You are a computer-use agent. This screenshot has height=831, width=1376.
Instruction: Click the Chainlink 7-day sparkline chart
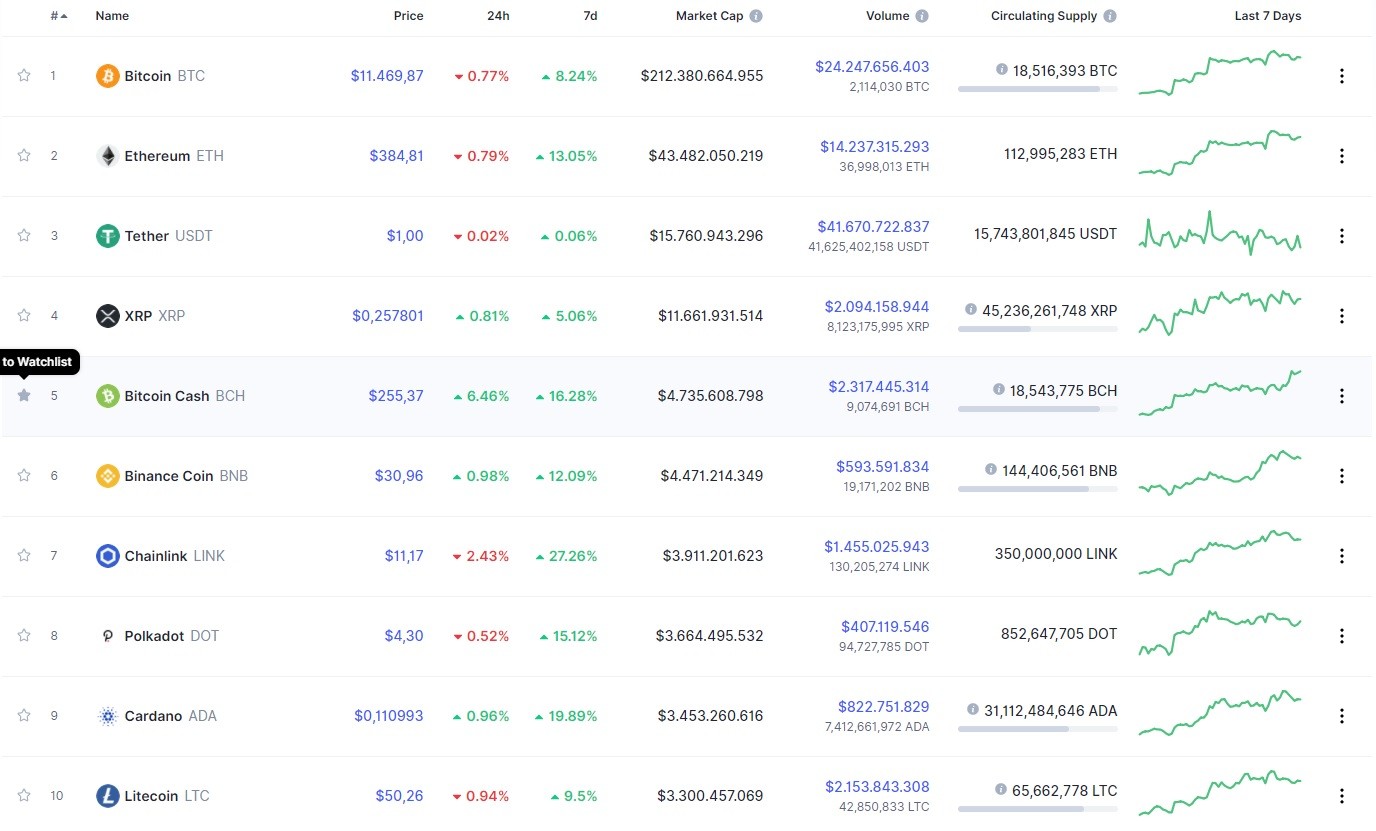point(1220,552)
